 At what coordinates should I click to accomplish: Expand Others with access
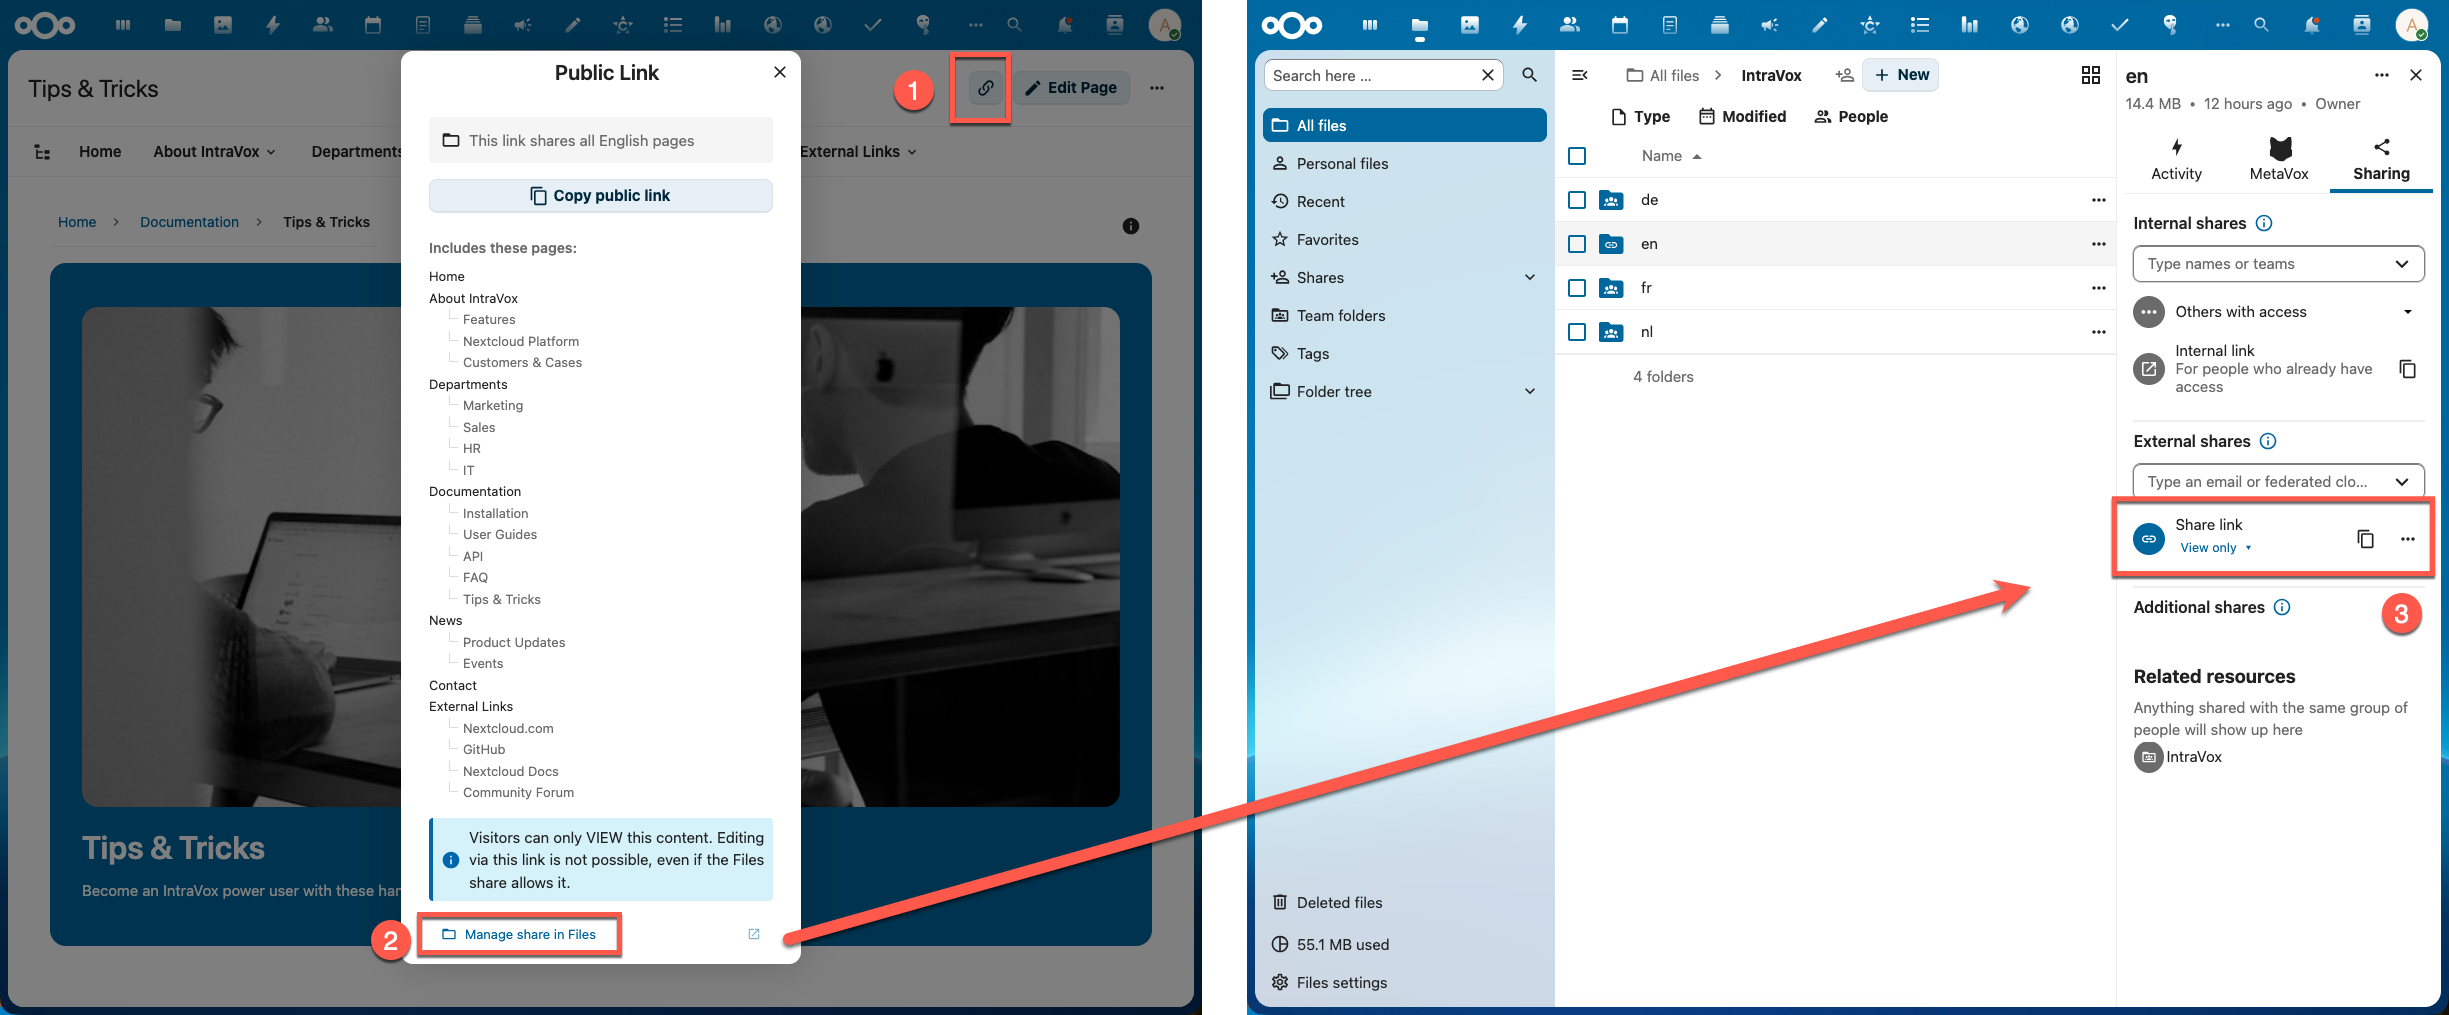2408,312
